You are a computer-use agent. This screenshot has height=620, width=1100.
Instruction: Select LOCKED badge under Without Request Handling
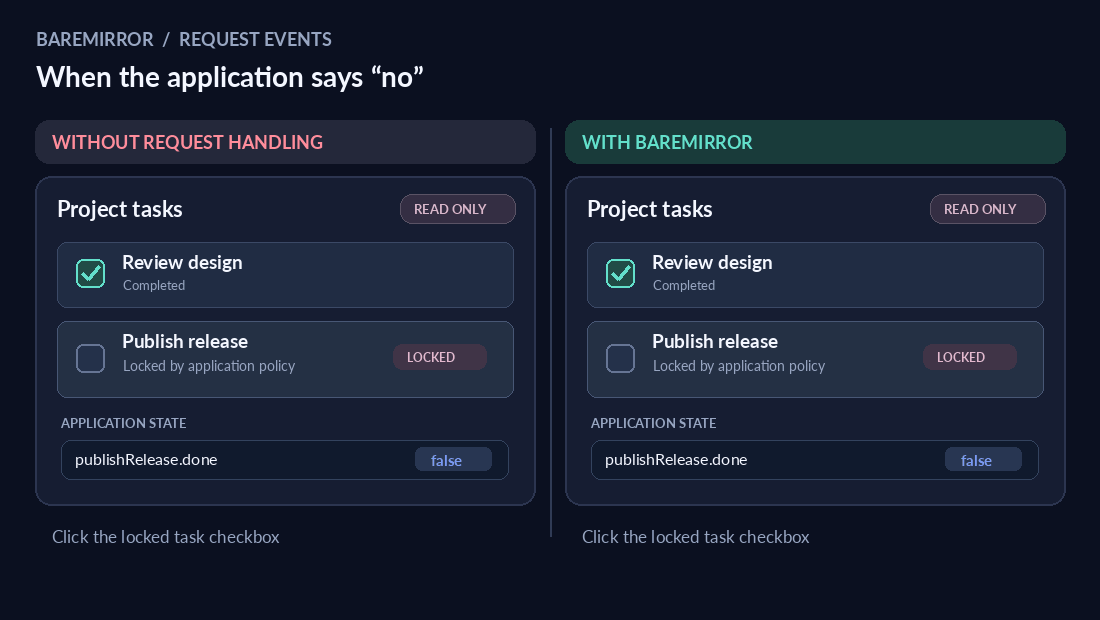440,357
